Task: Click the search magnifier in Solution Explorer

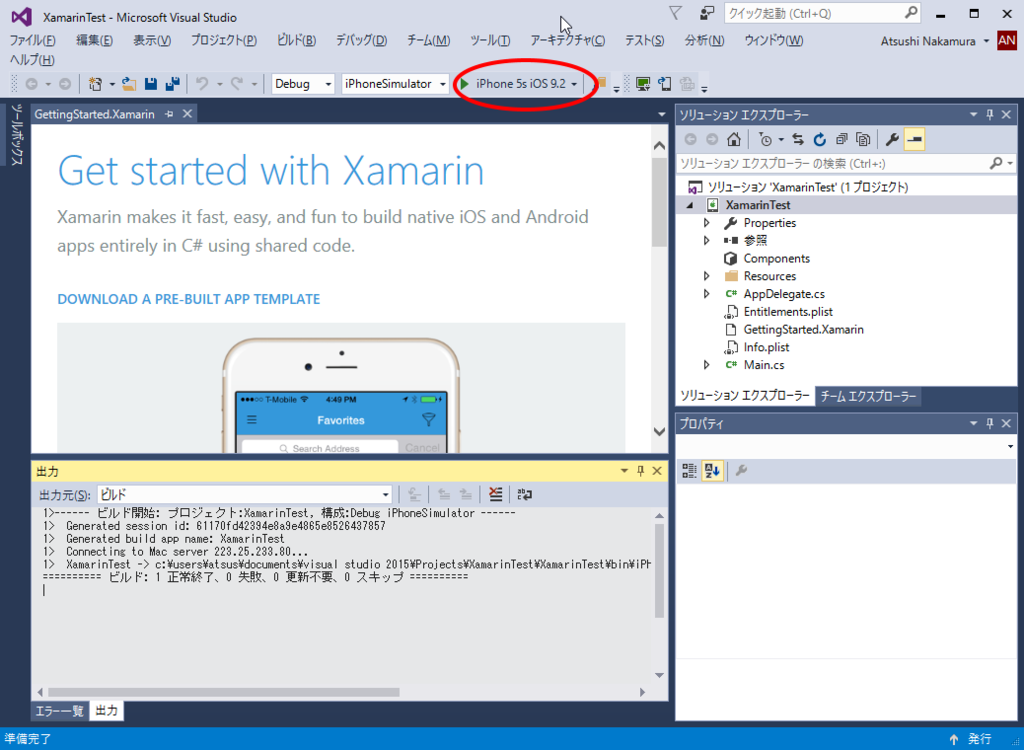Action: click(996, 163)
